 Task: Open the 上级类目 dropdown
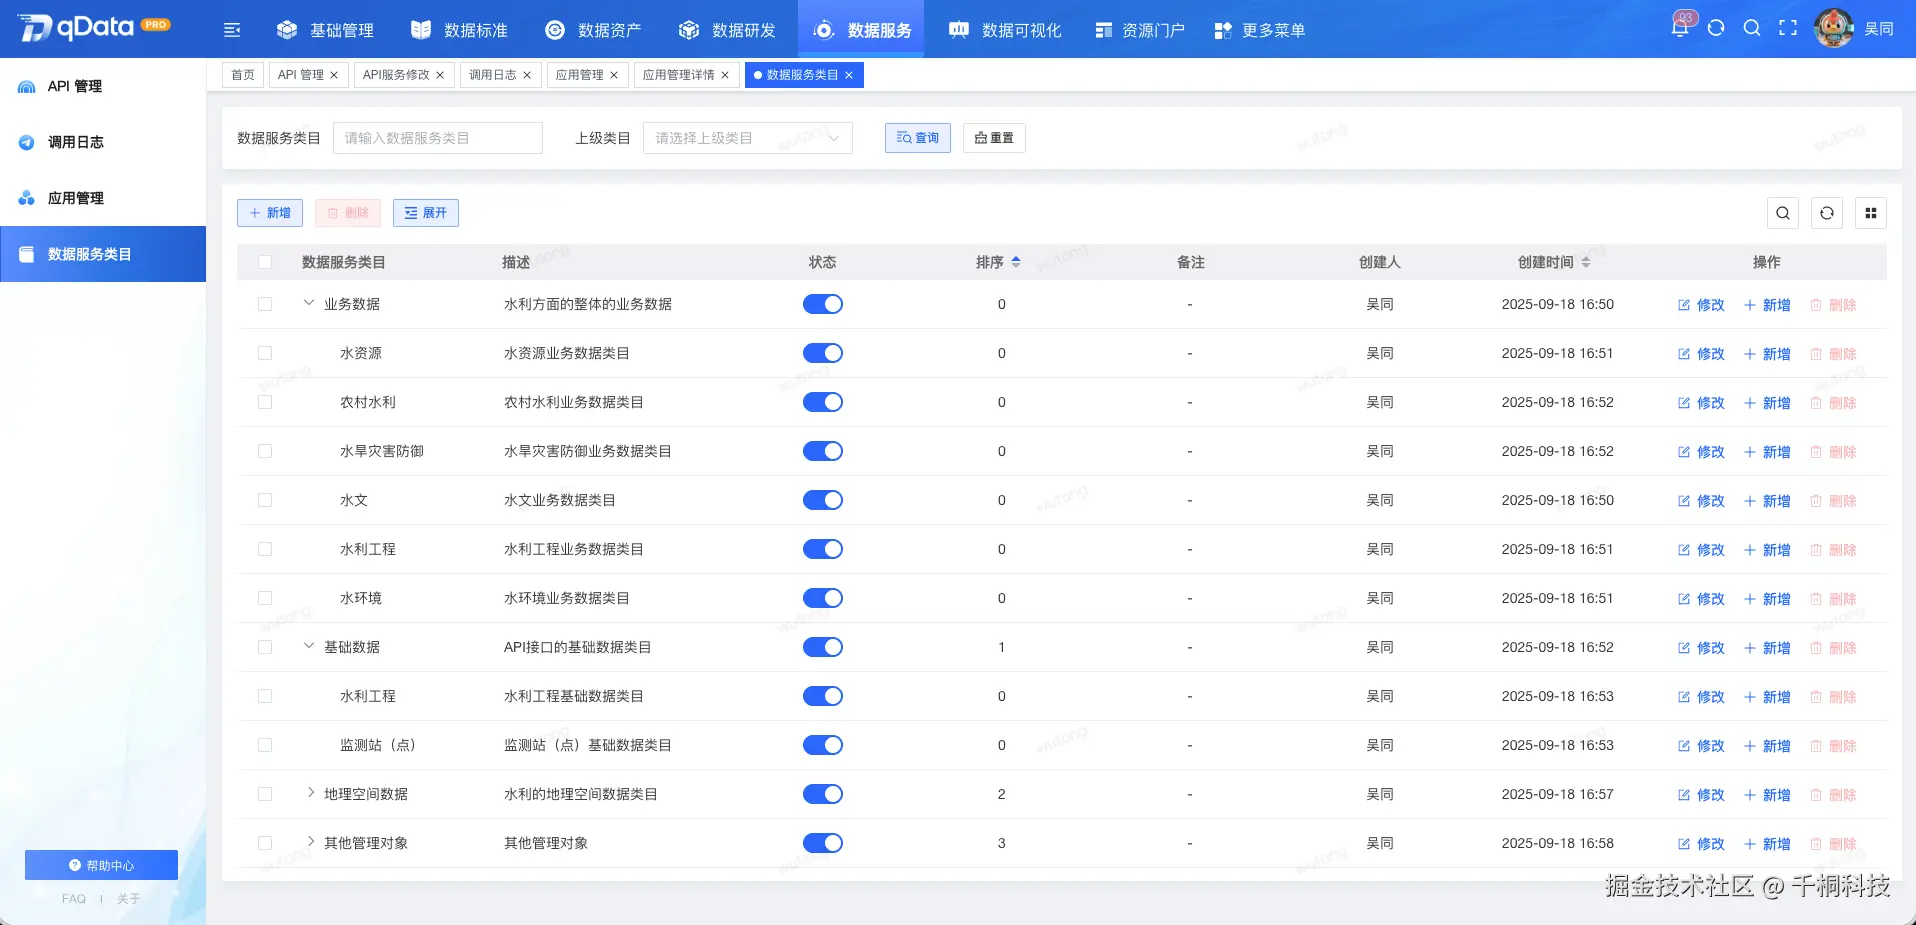(x=747, y=137)
